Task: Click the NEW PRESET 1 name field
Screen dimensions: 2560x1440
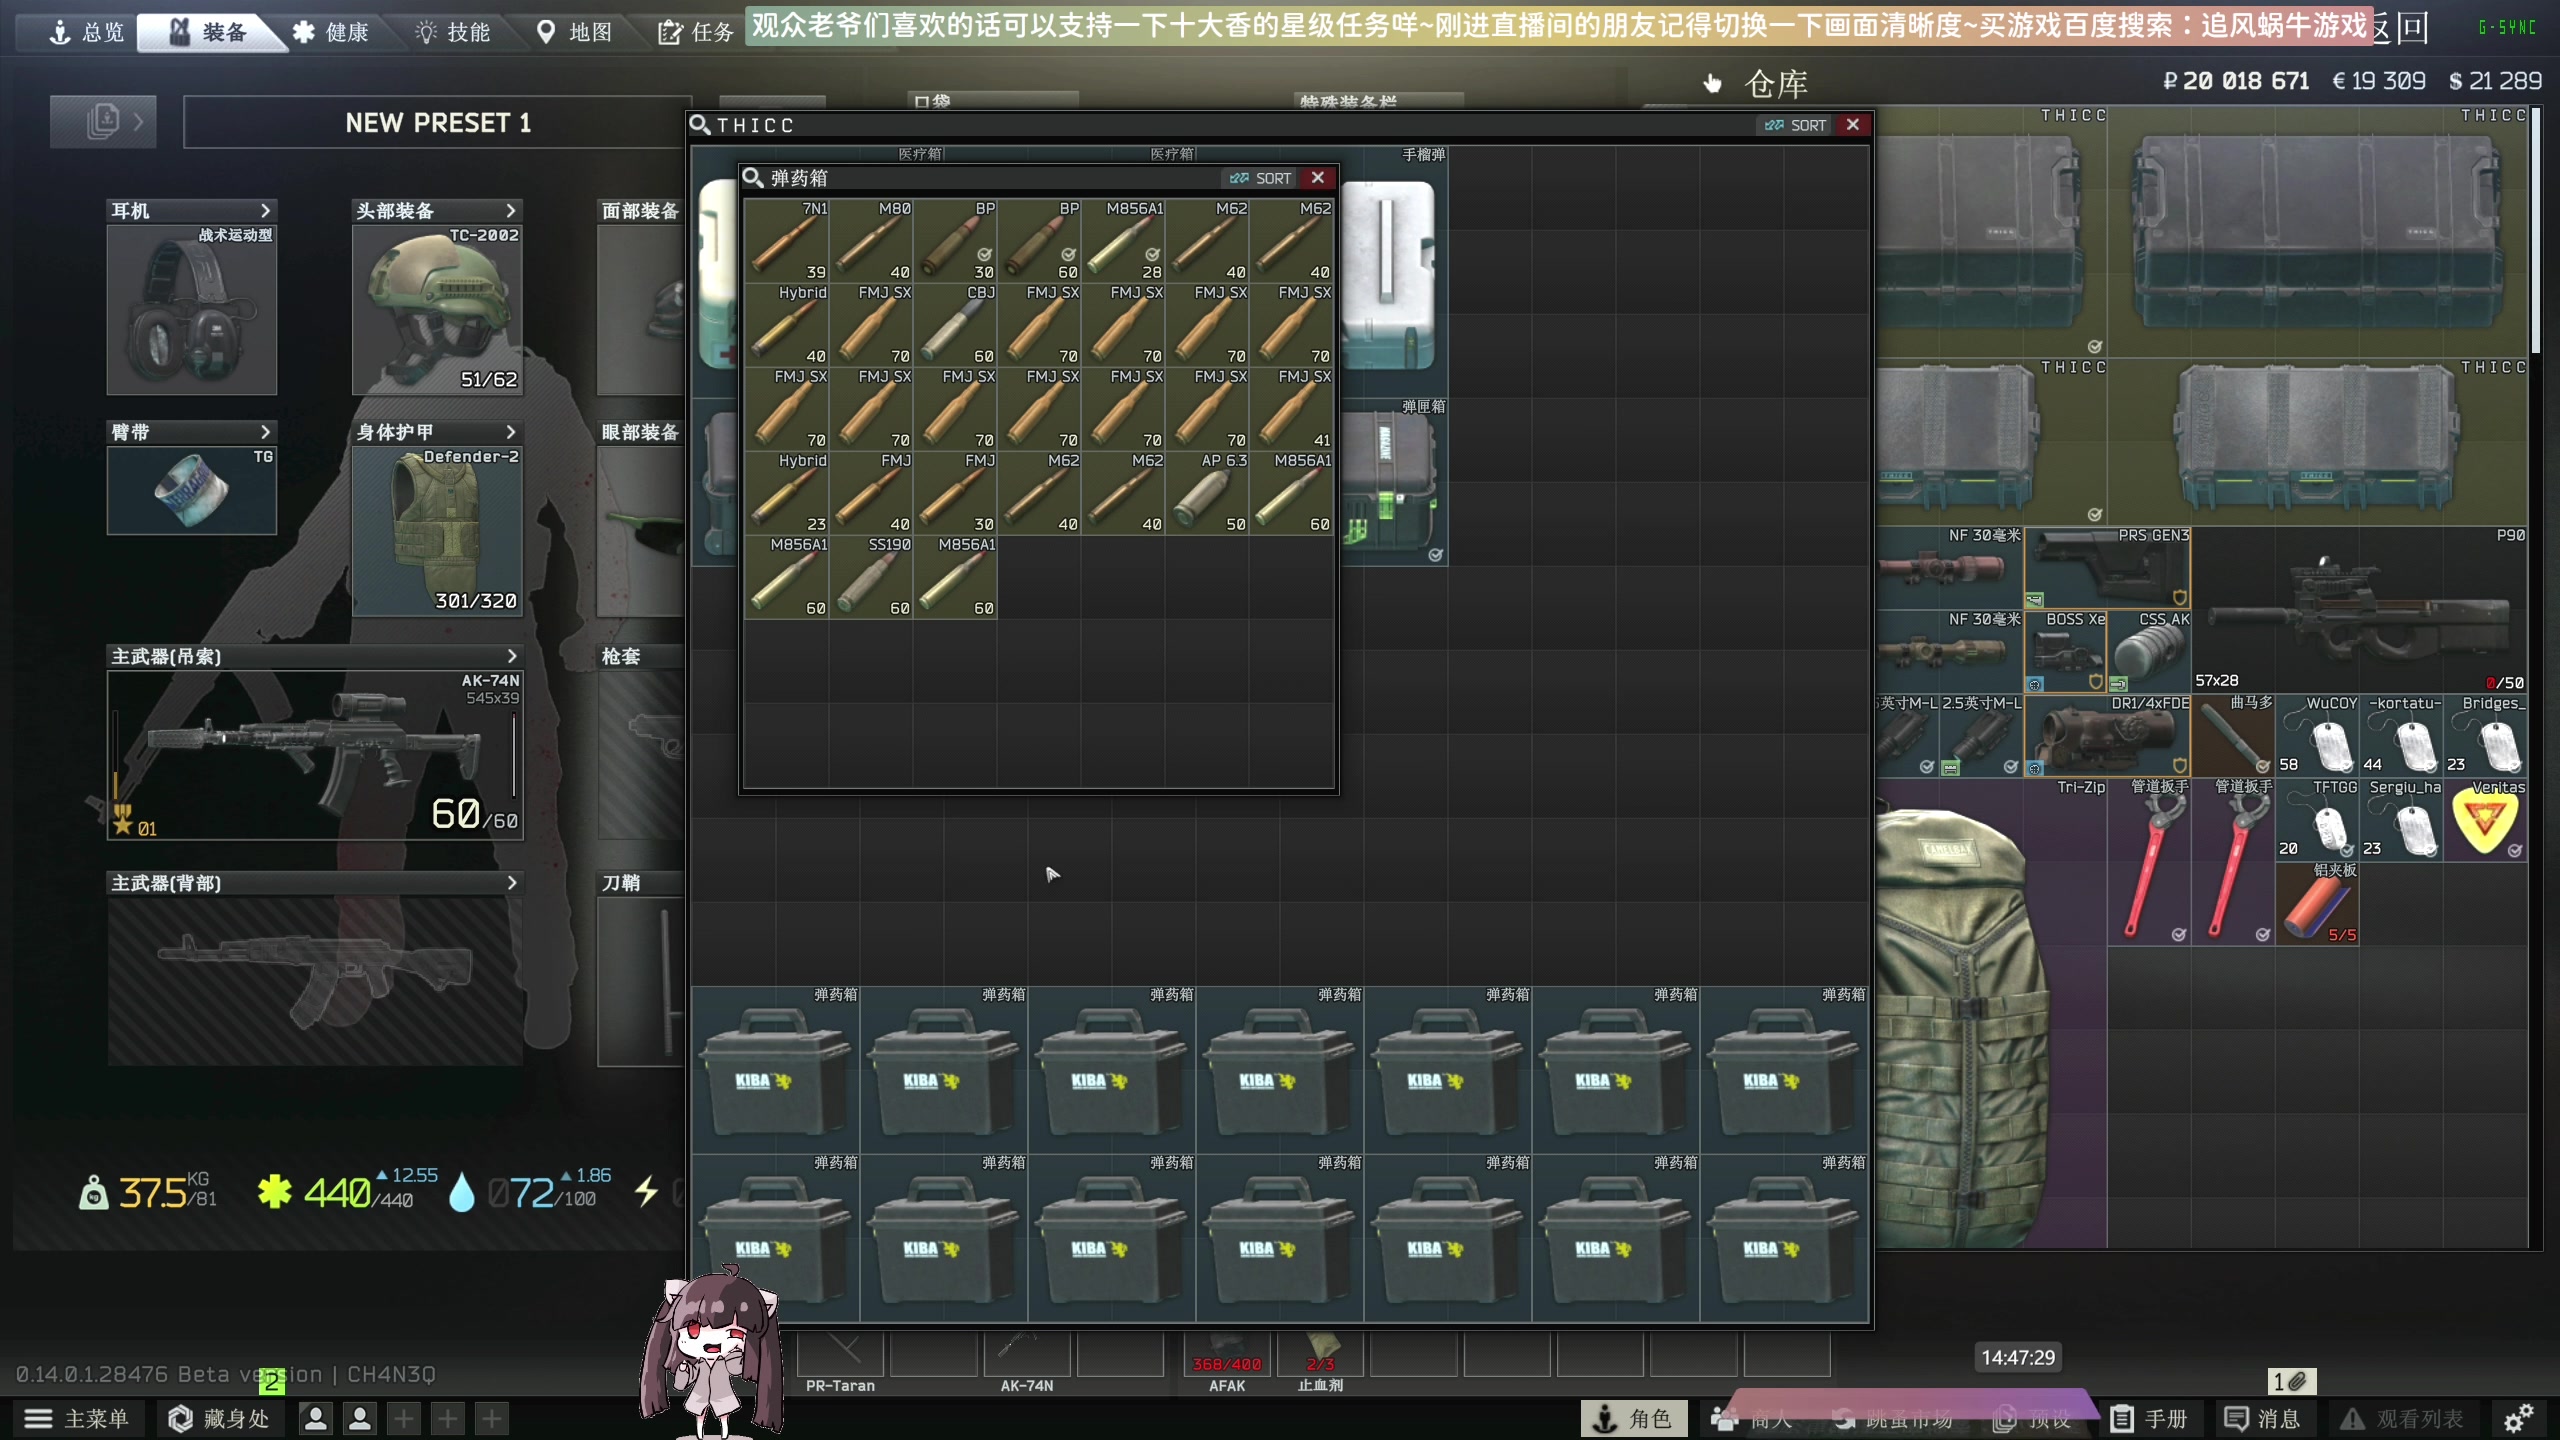Action: (x=437, y=122)
